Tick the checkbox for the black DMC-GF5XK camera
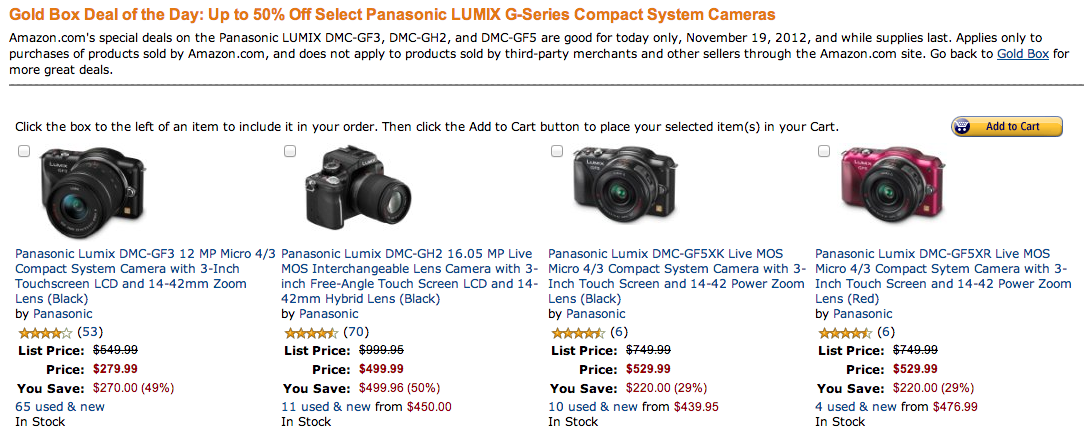1089x436 pixels. [x=557, y=151]
